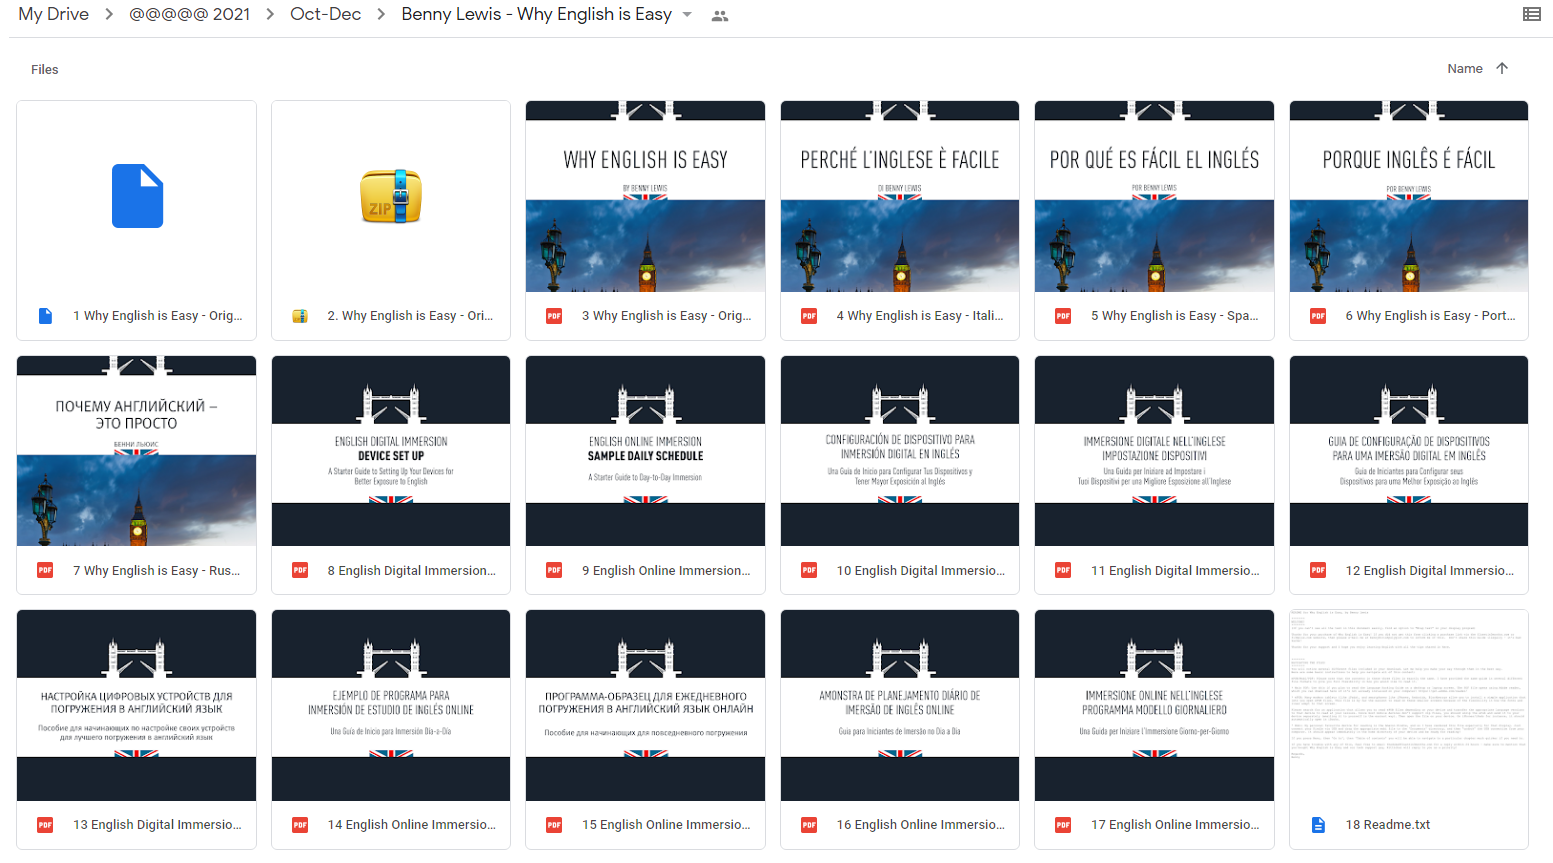Viewport: 1553px width, 863px height.
Task: Reverse sort direction arrow next to Name
Action: pos(1502,68)
